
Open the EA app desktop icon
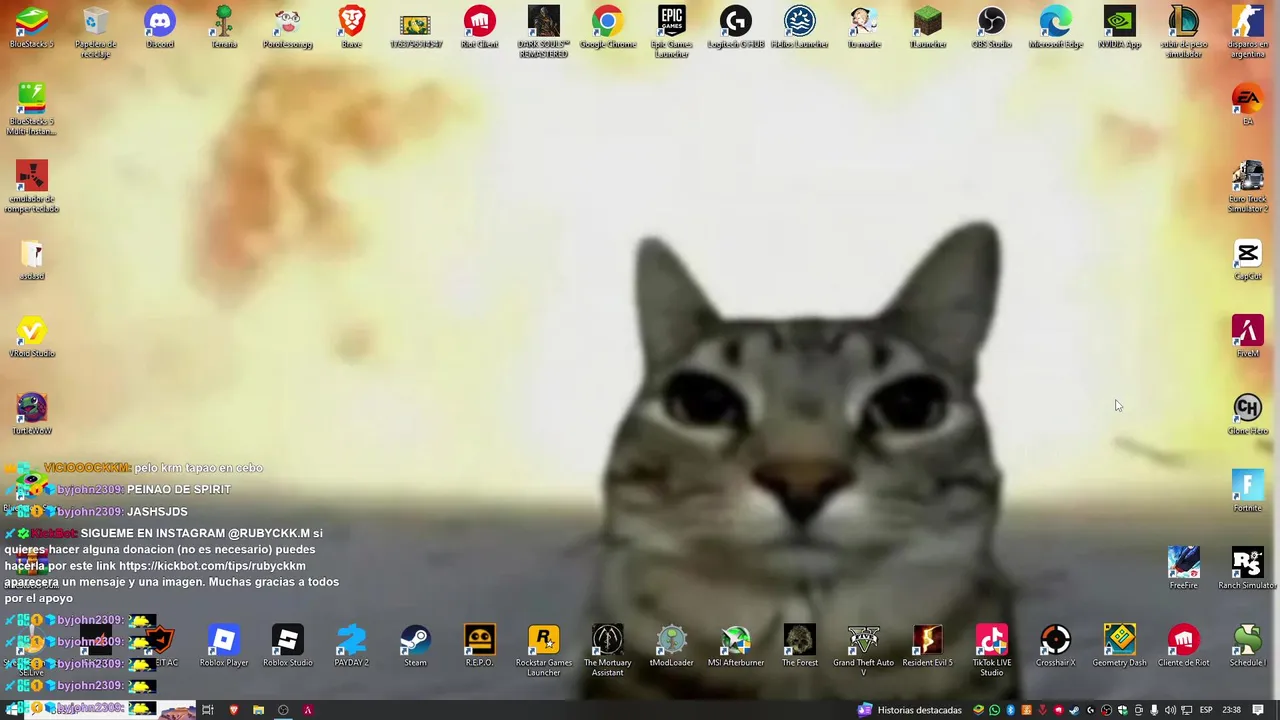[1248, 105]
